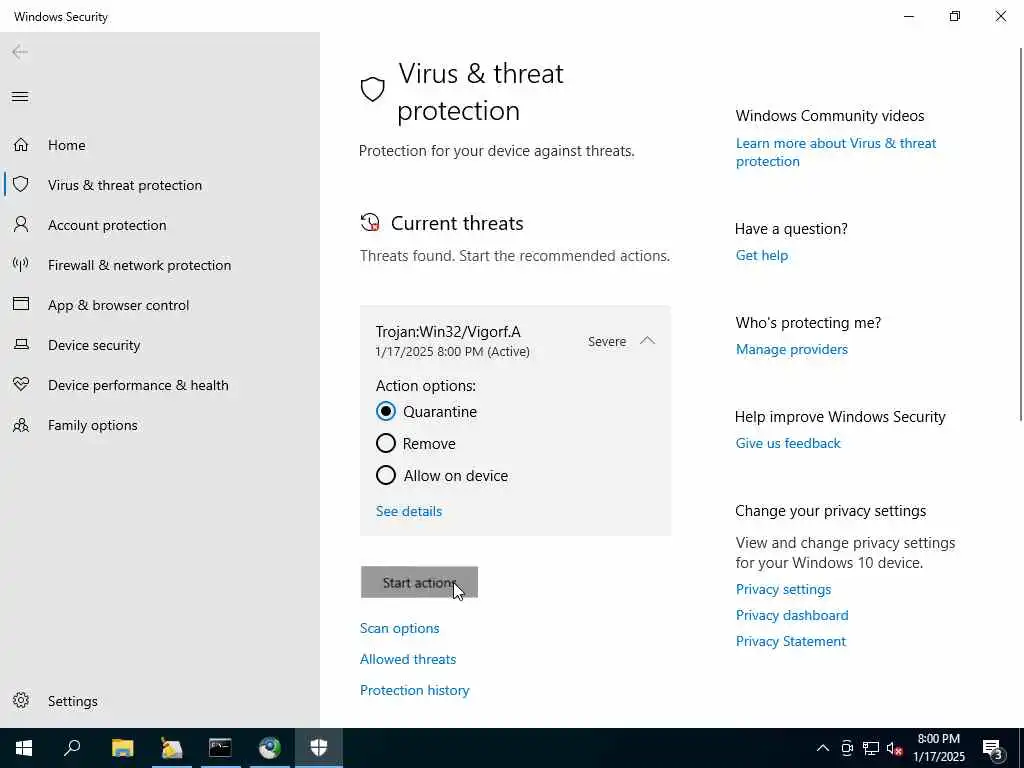1024x768 pixels.
Task: Click Manage providers link
Action: pyautogui.click(x=792, y=349)
